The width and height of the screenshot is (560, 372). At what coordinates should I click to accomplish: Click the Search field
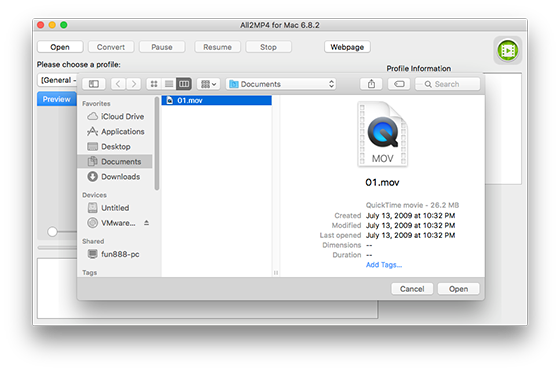[x=448, y=84]
